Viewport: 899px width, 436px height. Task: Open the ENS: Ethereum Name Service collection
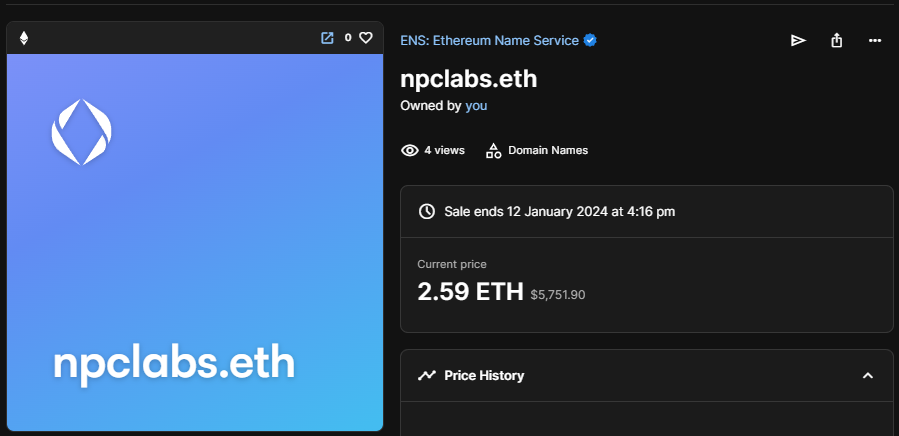pyautogui.click(x=490, y=40)
